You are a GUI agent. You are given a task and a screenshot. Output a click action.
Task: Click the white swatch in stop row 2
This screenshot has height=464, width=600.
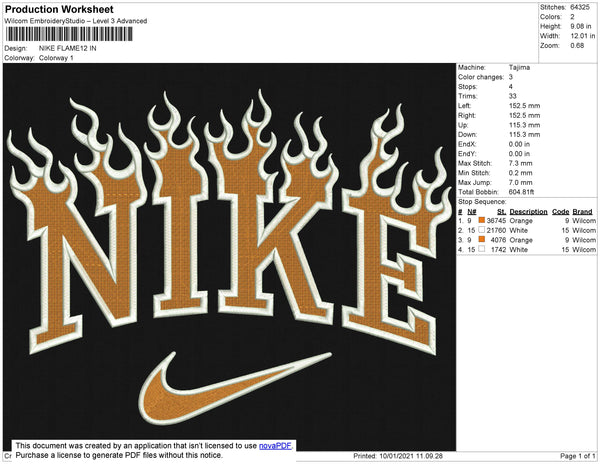point(482,230)
